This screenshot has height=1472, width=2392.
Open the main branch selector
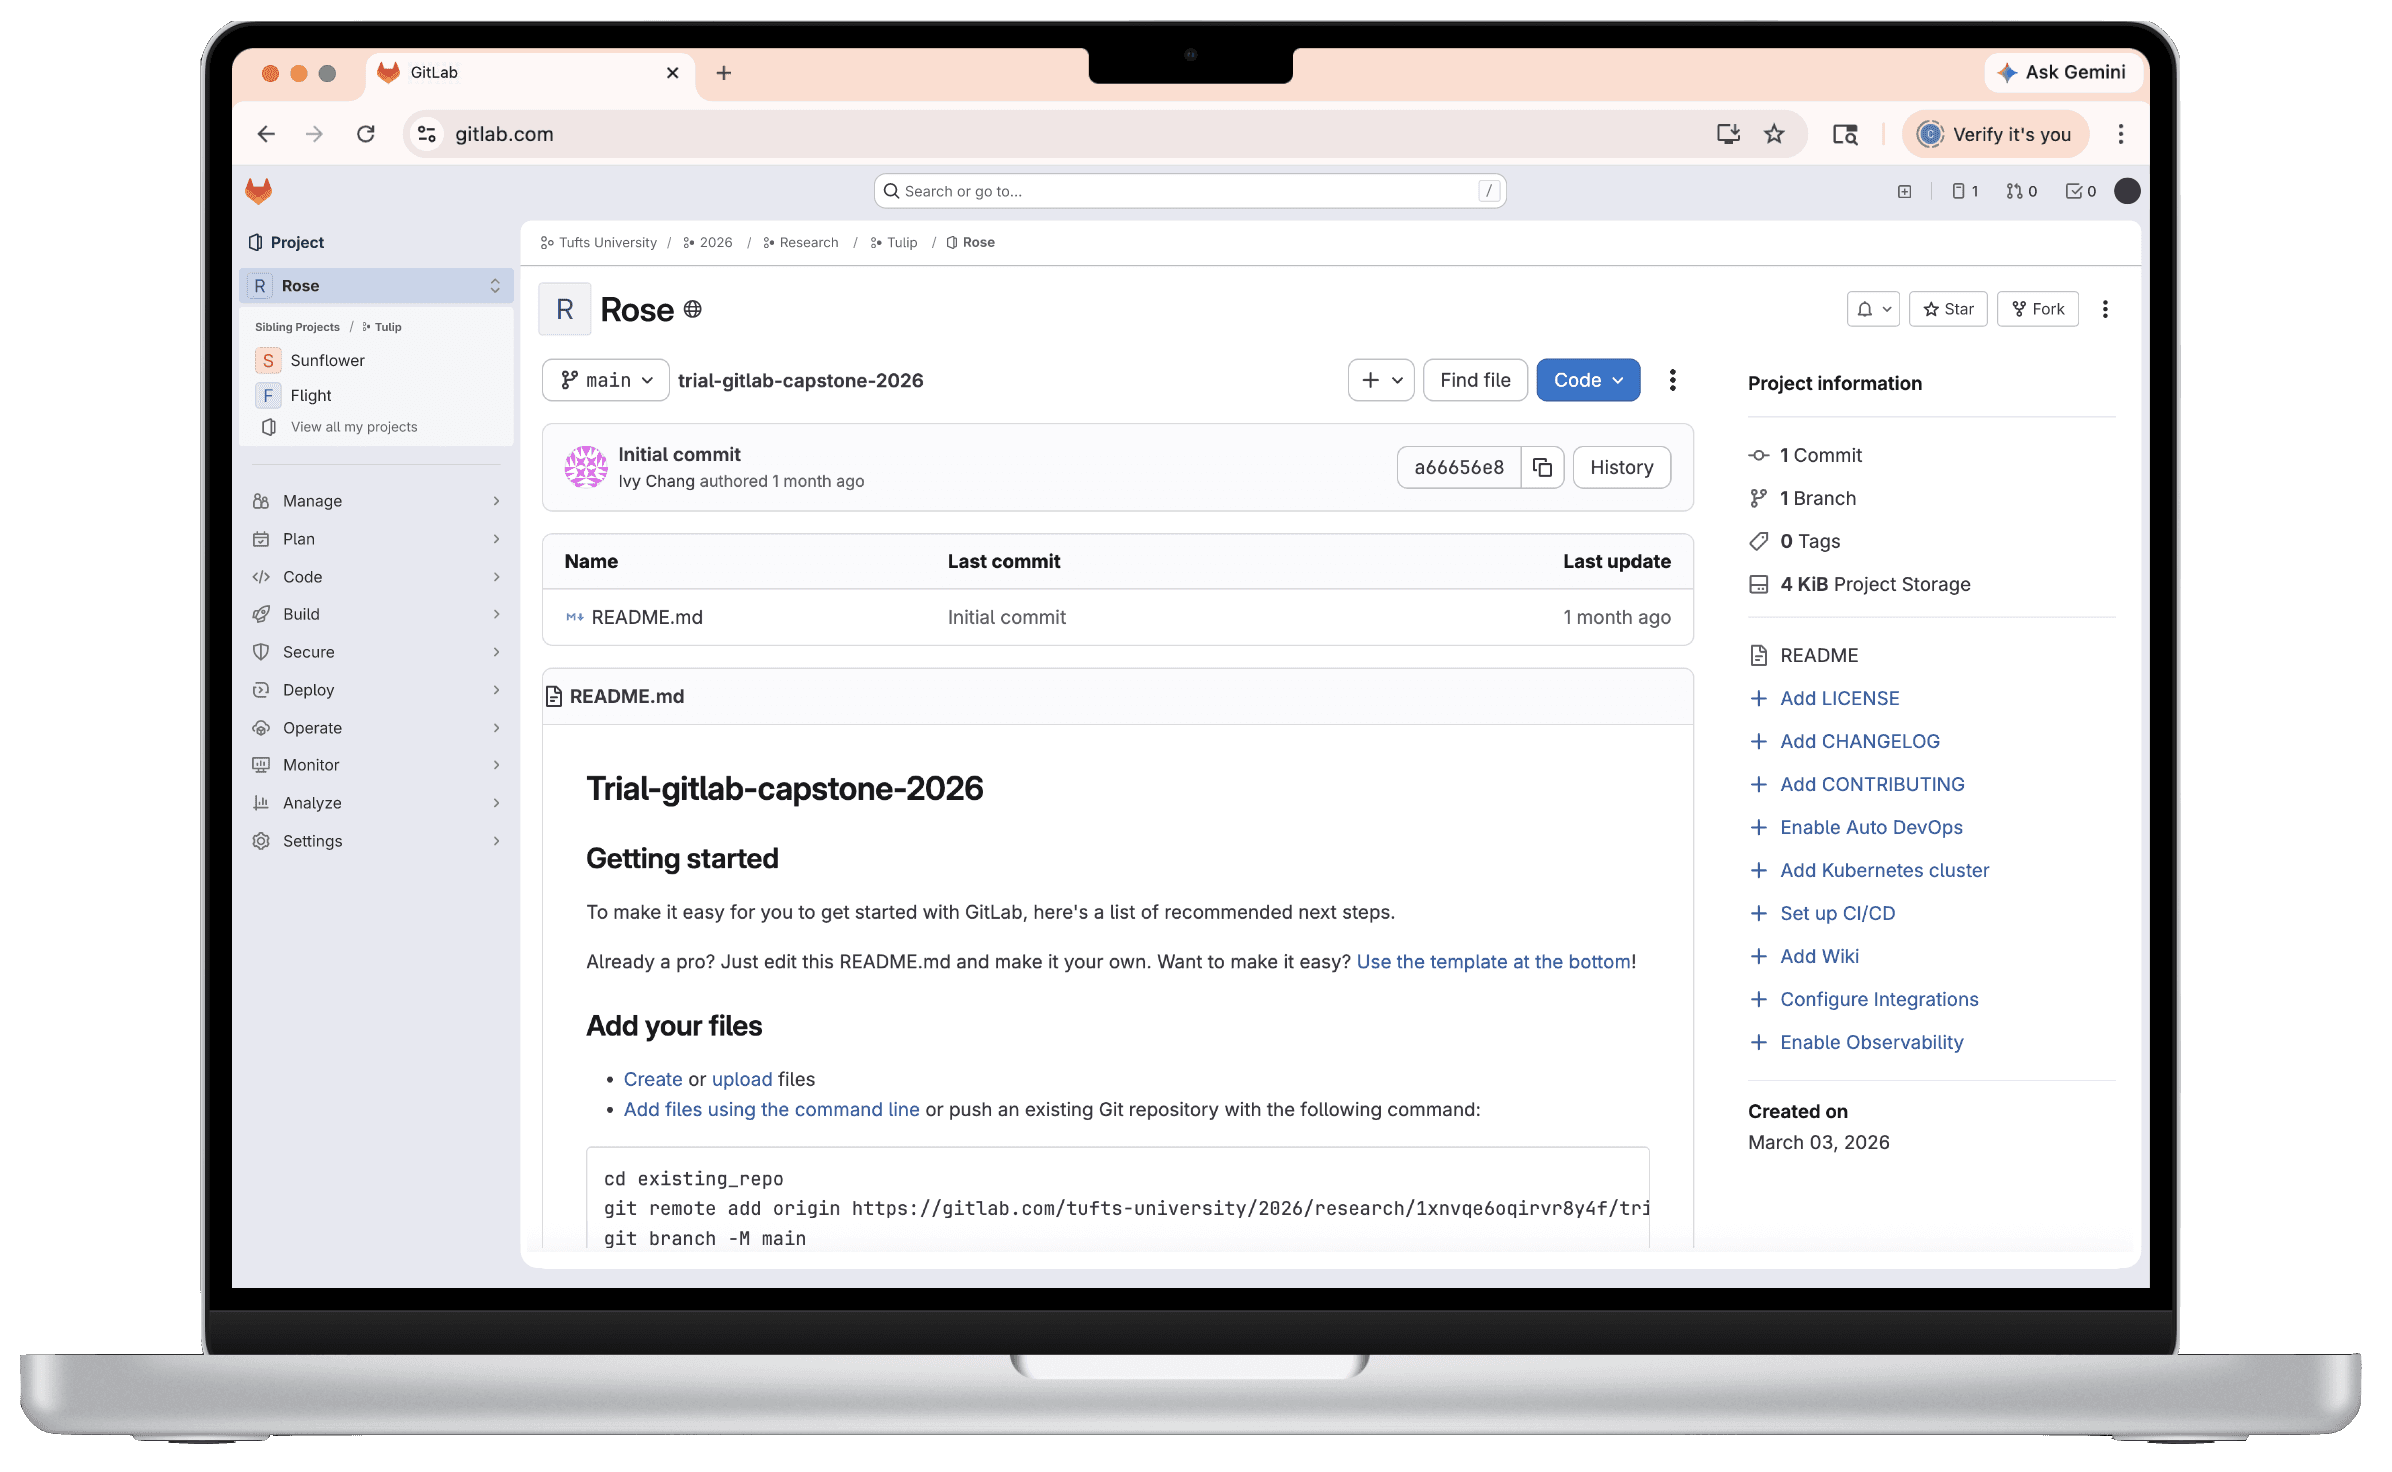[605, 380]
